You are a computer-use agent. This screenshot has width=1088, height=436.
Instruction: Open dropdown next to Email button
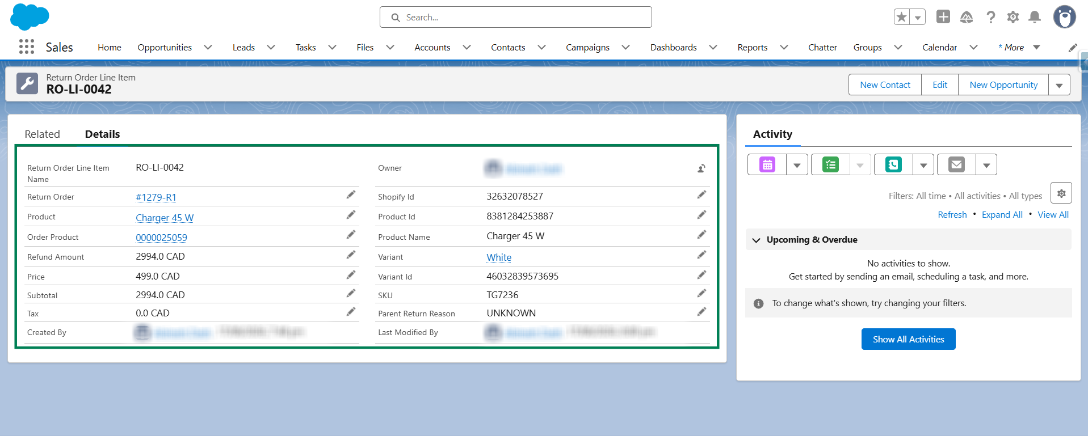pos(986,165)
